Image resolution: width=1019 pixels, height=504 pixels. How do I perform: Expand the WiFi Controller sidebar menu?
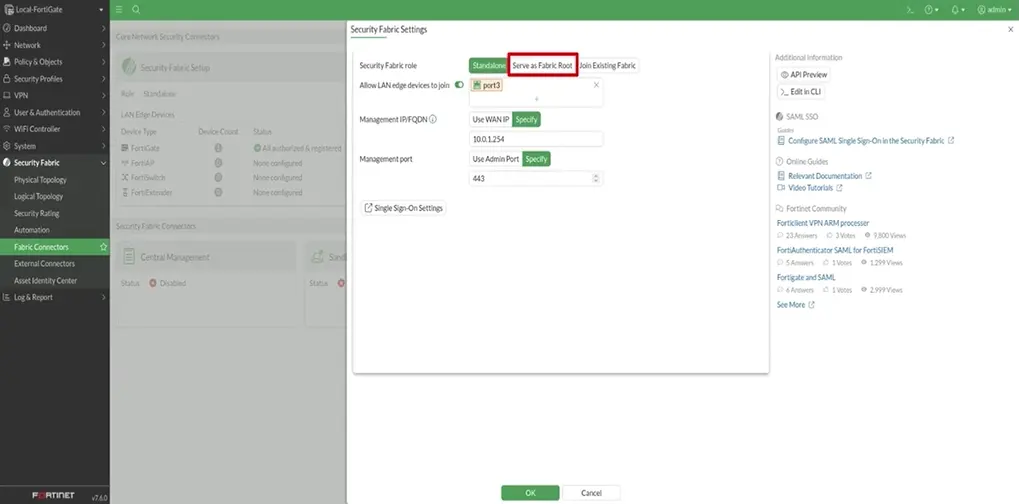pos(55,129)
